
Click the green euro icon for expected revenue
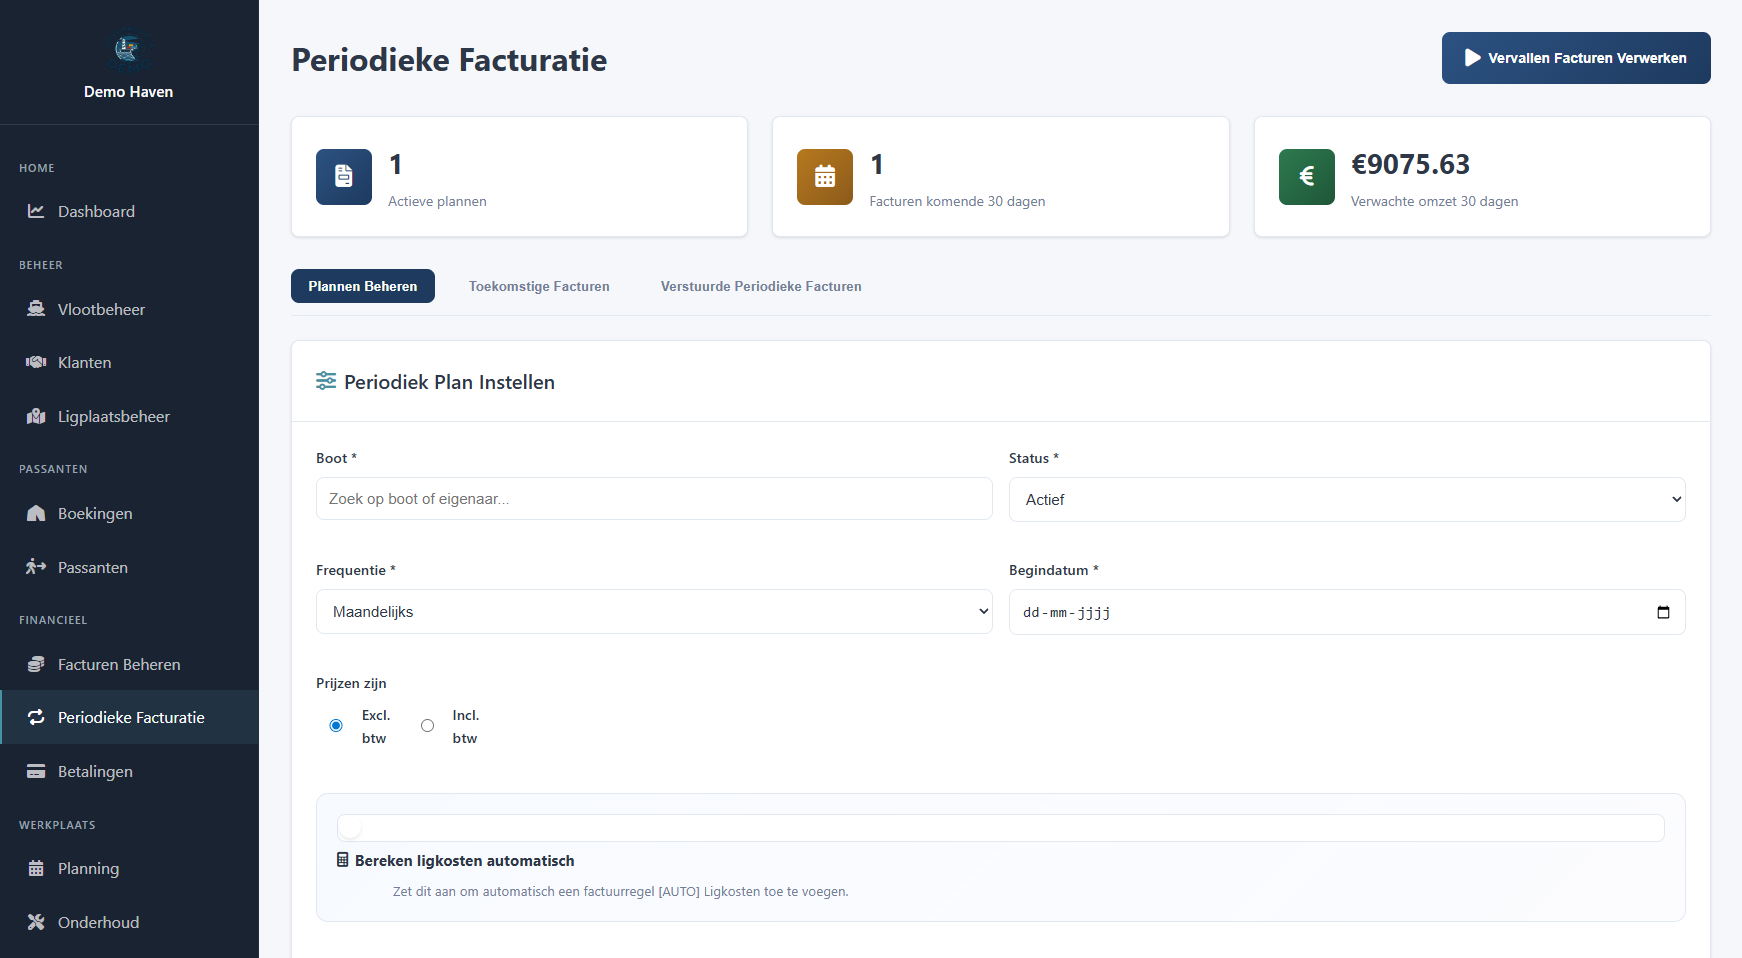point(1307,177)
